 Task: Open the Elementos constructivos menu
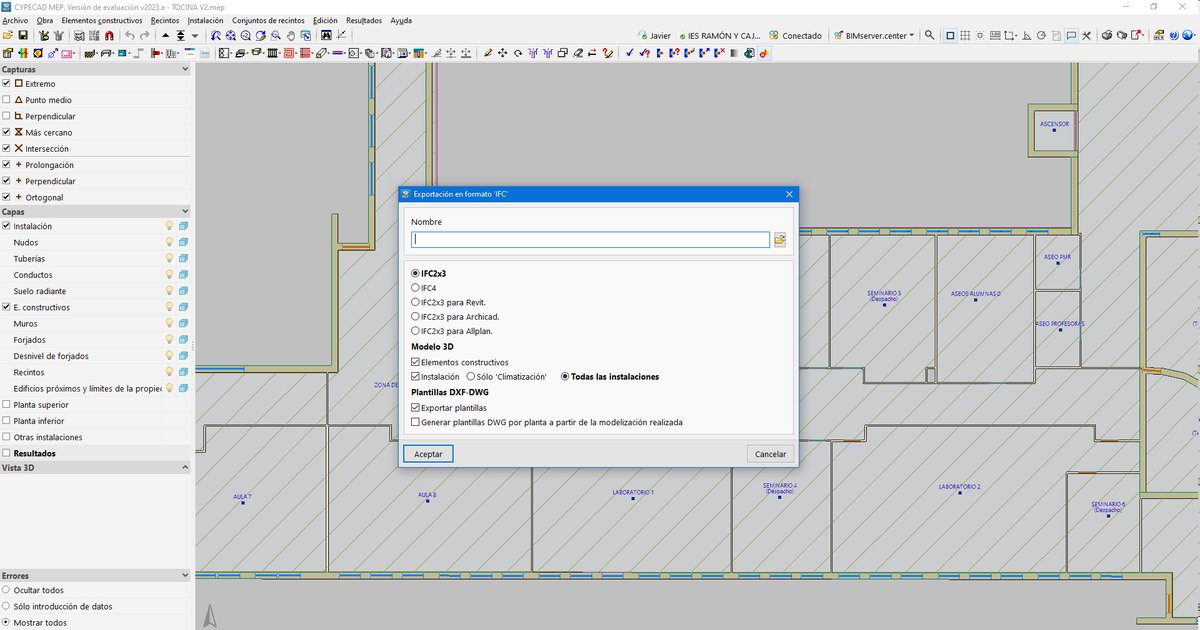tap(102, 20)
